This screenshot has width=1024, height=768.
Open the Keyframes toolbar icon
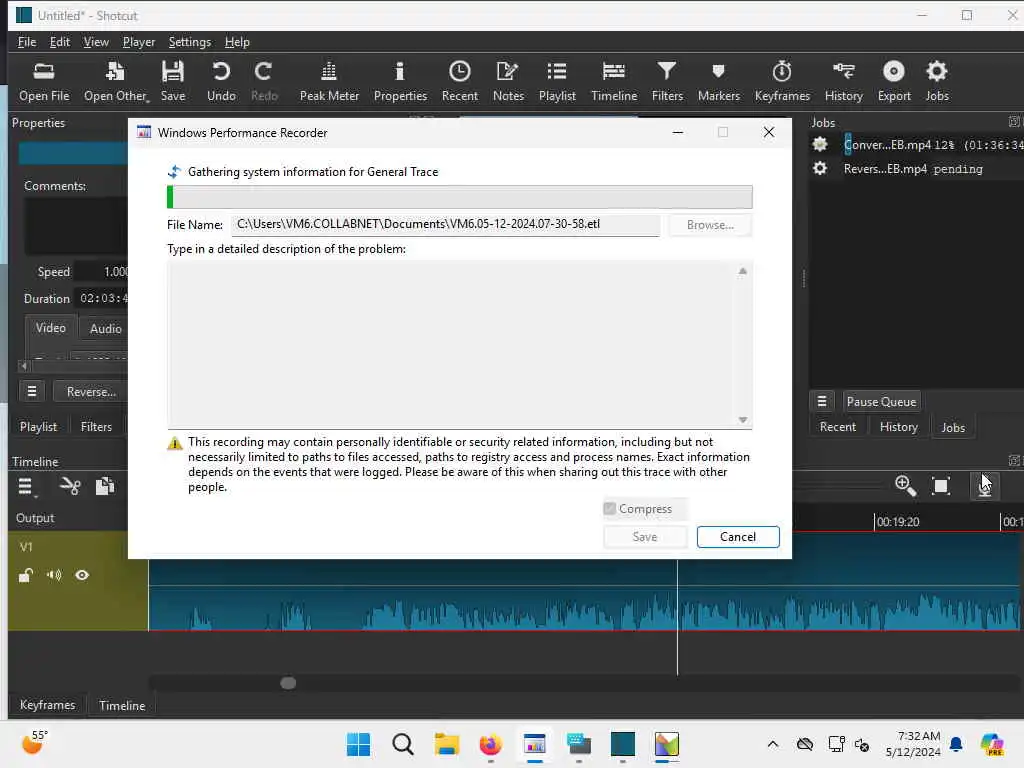click(x=782, y=81)
